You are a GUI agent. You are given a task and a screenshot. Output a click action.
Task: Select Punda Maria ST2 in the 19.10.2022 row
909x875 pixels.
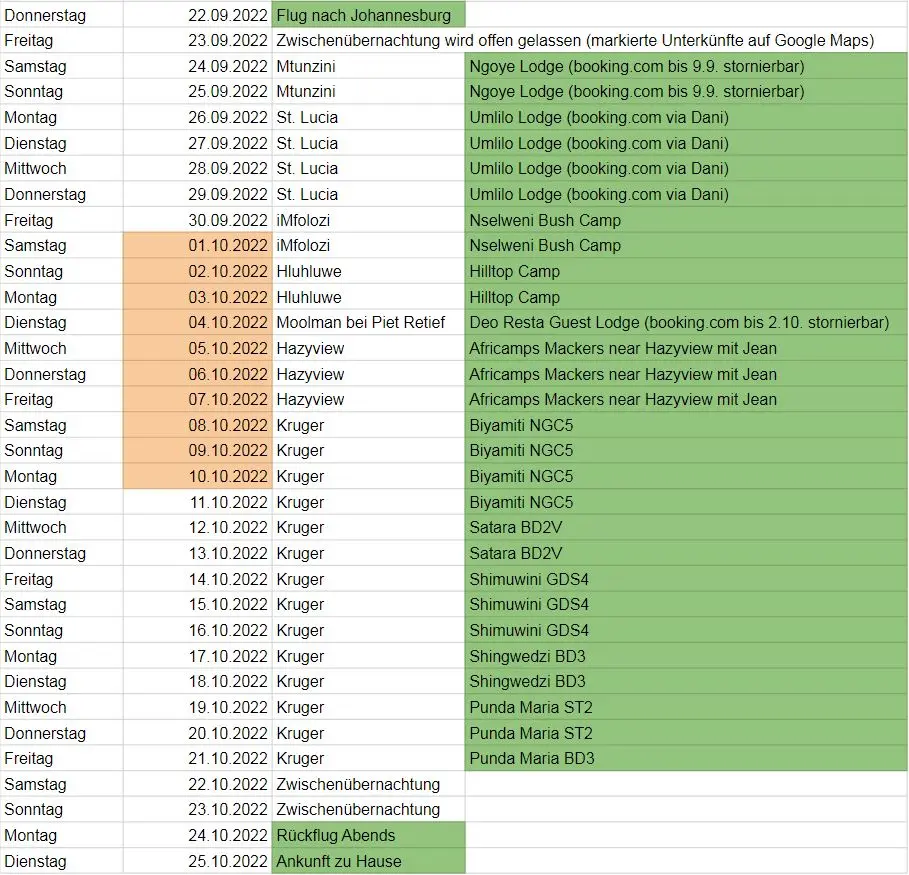click(x=686, y=707)
